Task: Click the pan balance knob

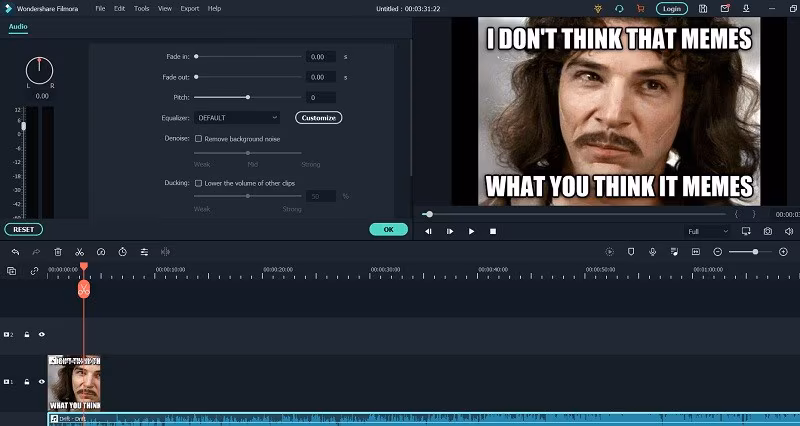Action: pos(39,70)
